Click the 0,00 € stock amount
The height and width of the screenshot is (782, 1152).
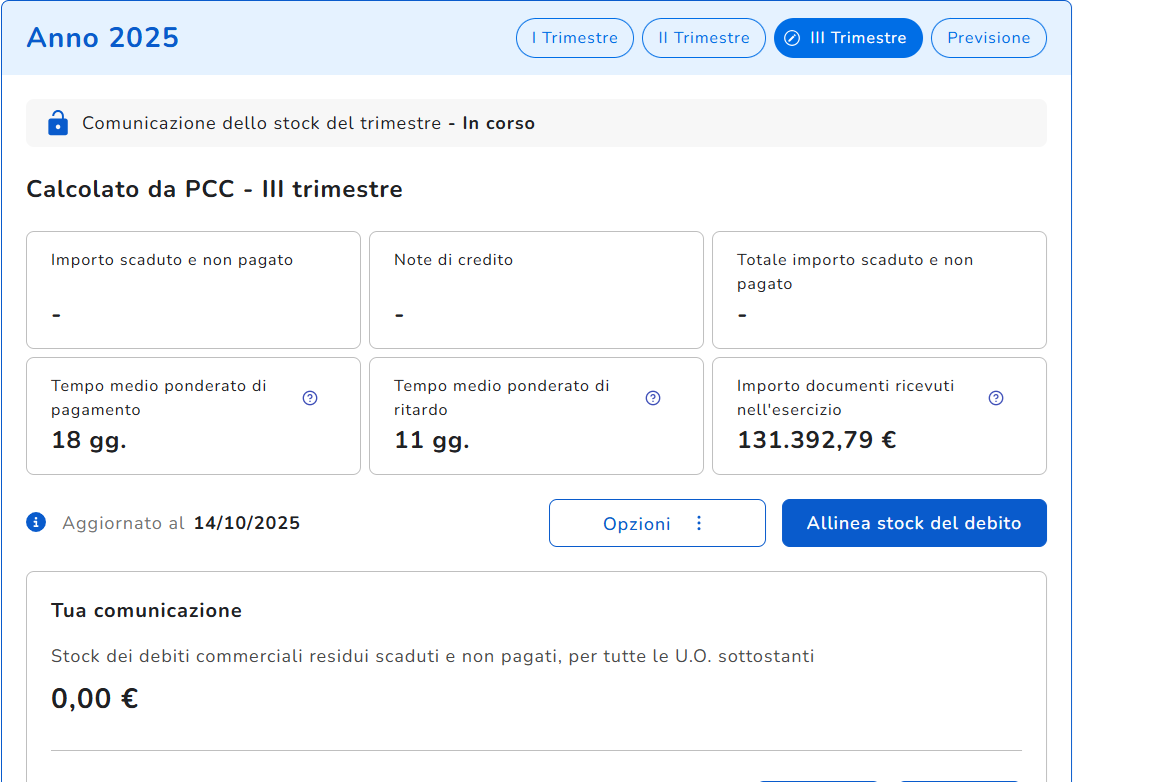95,698
